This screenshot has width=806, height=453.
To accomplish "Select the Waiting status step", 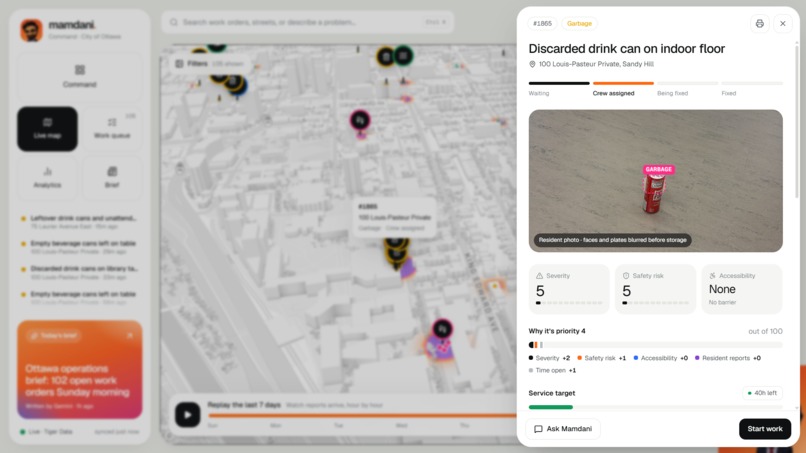I will (x=559, y=89).
